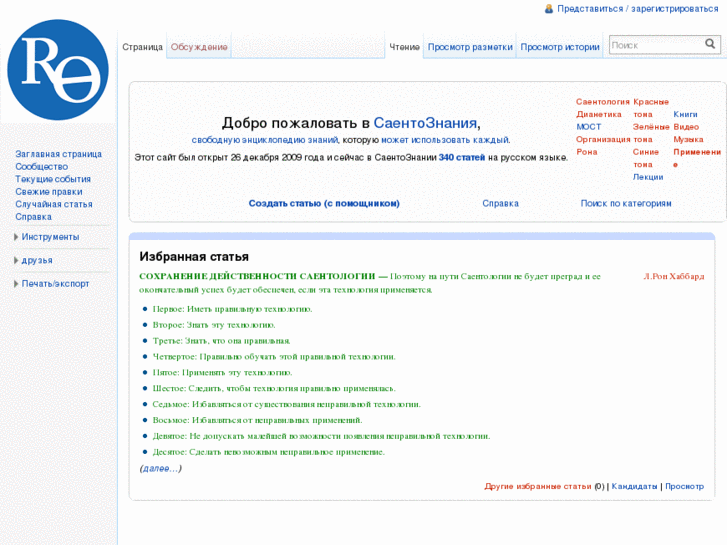This screenshot has height=545, width=727.
Task: Open the Сообщество sidebar link
Action: (42, 167)
